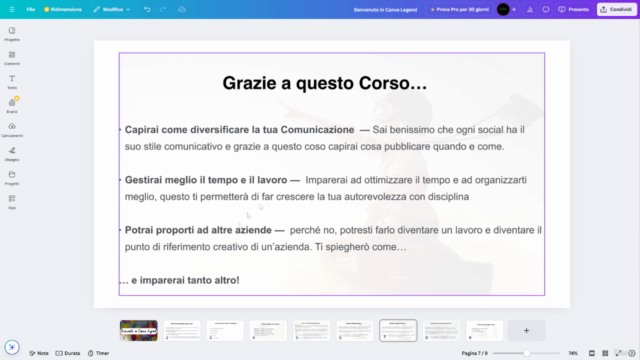The width and height of the screenshot is (640, 360).
Task: Select page 8 thumbnail
Action: tap(441, 331)
